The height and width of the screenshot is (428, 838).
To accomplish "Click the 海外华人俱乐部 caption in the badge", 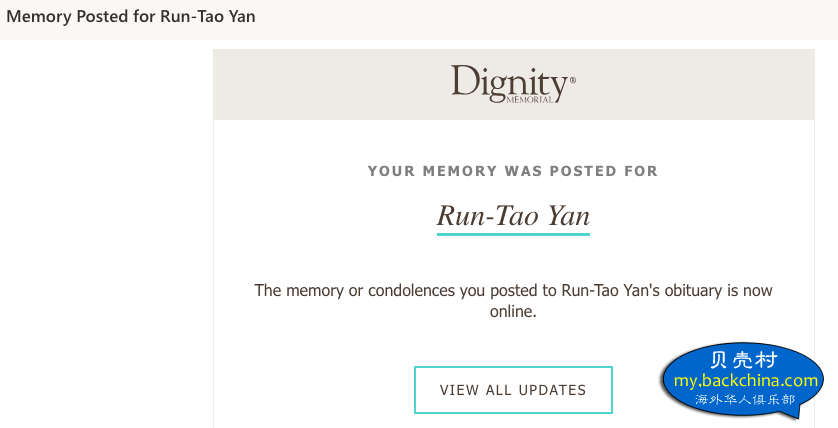I will pyautogui.click(x=744, y=400).
